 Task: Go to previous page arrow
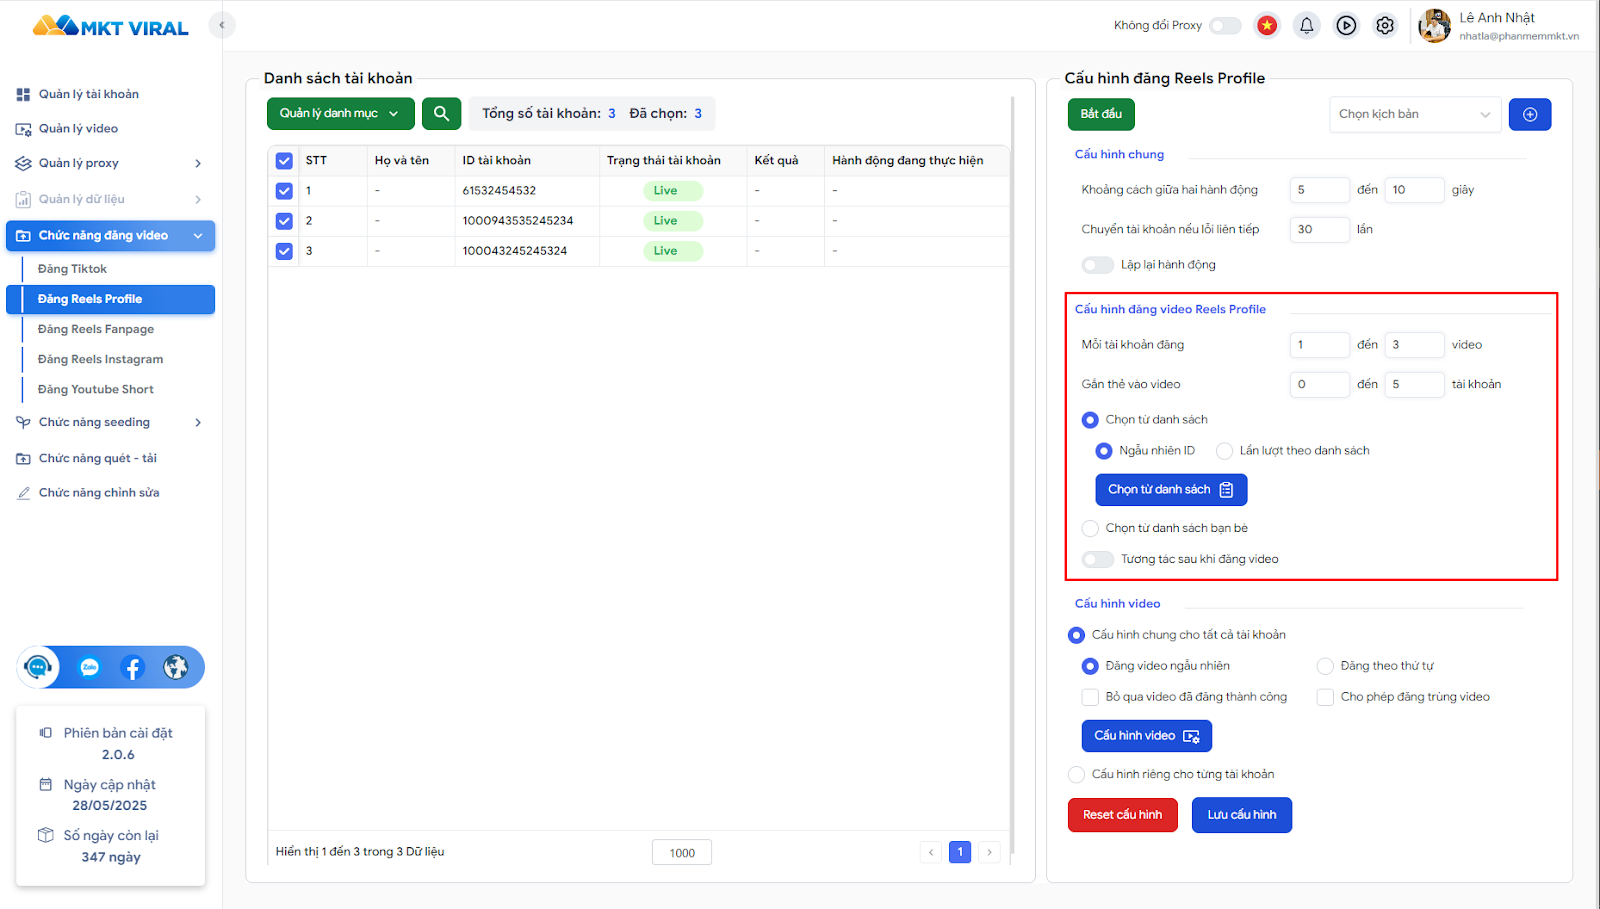click(x=931, y=852)
